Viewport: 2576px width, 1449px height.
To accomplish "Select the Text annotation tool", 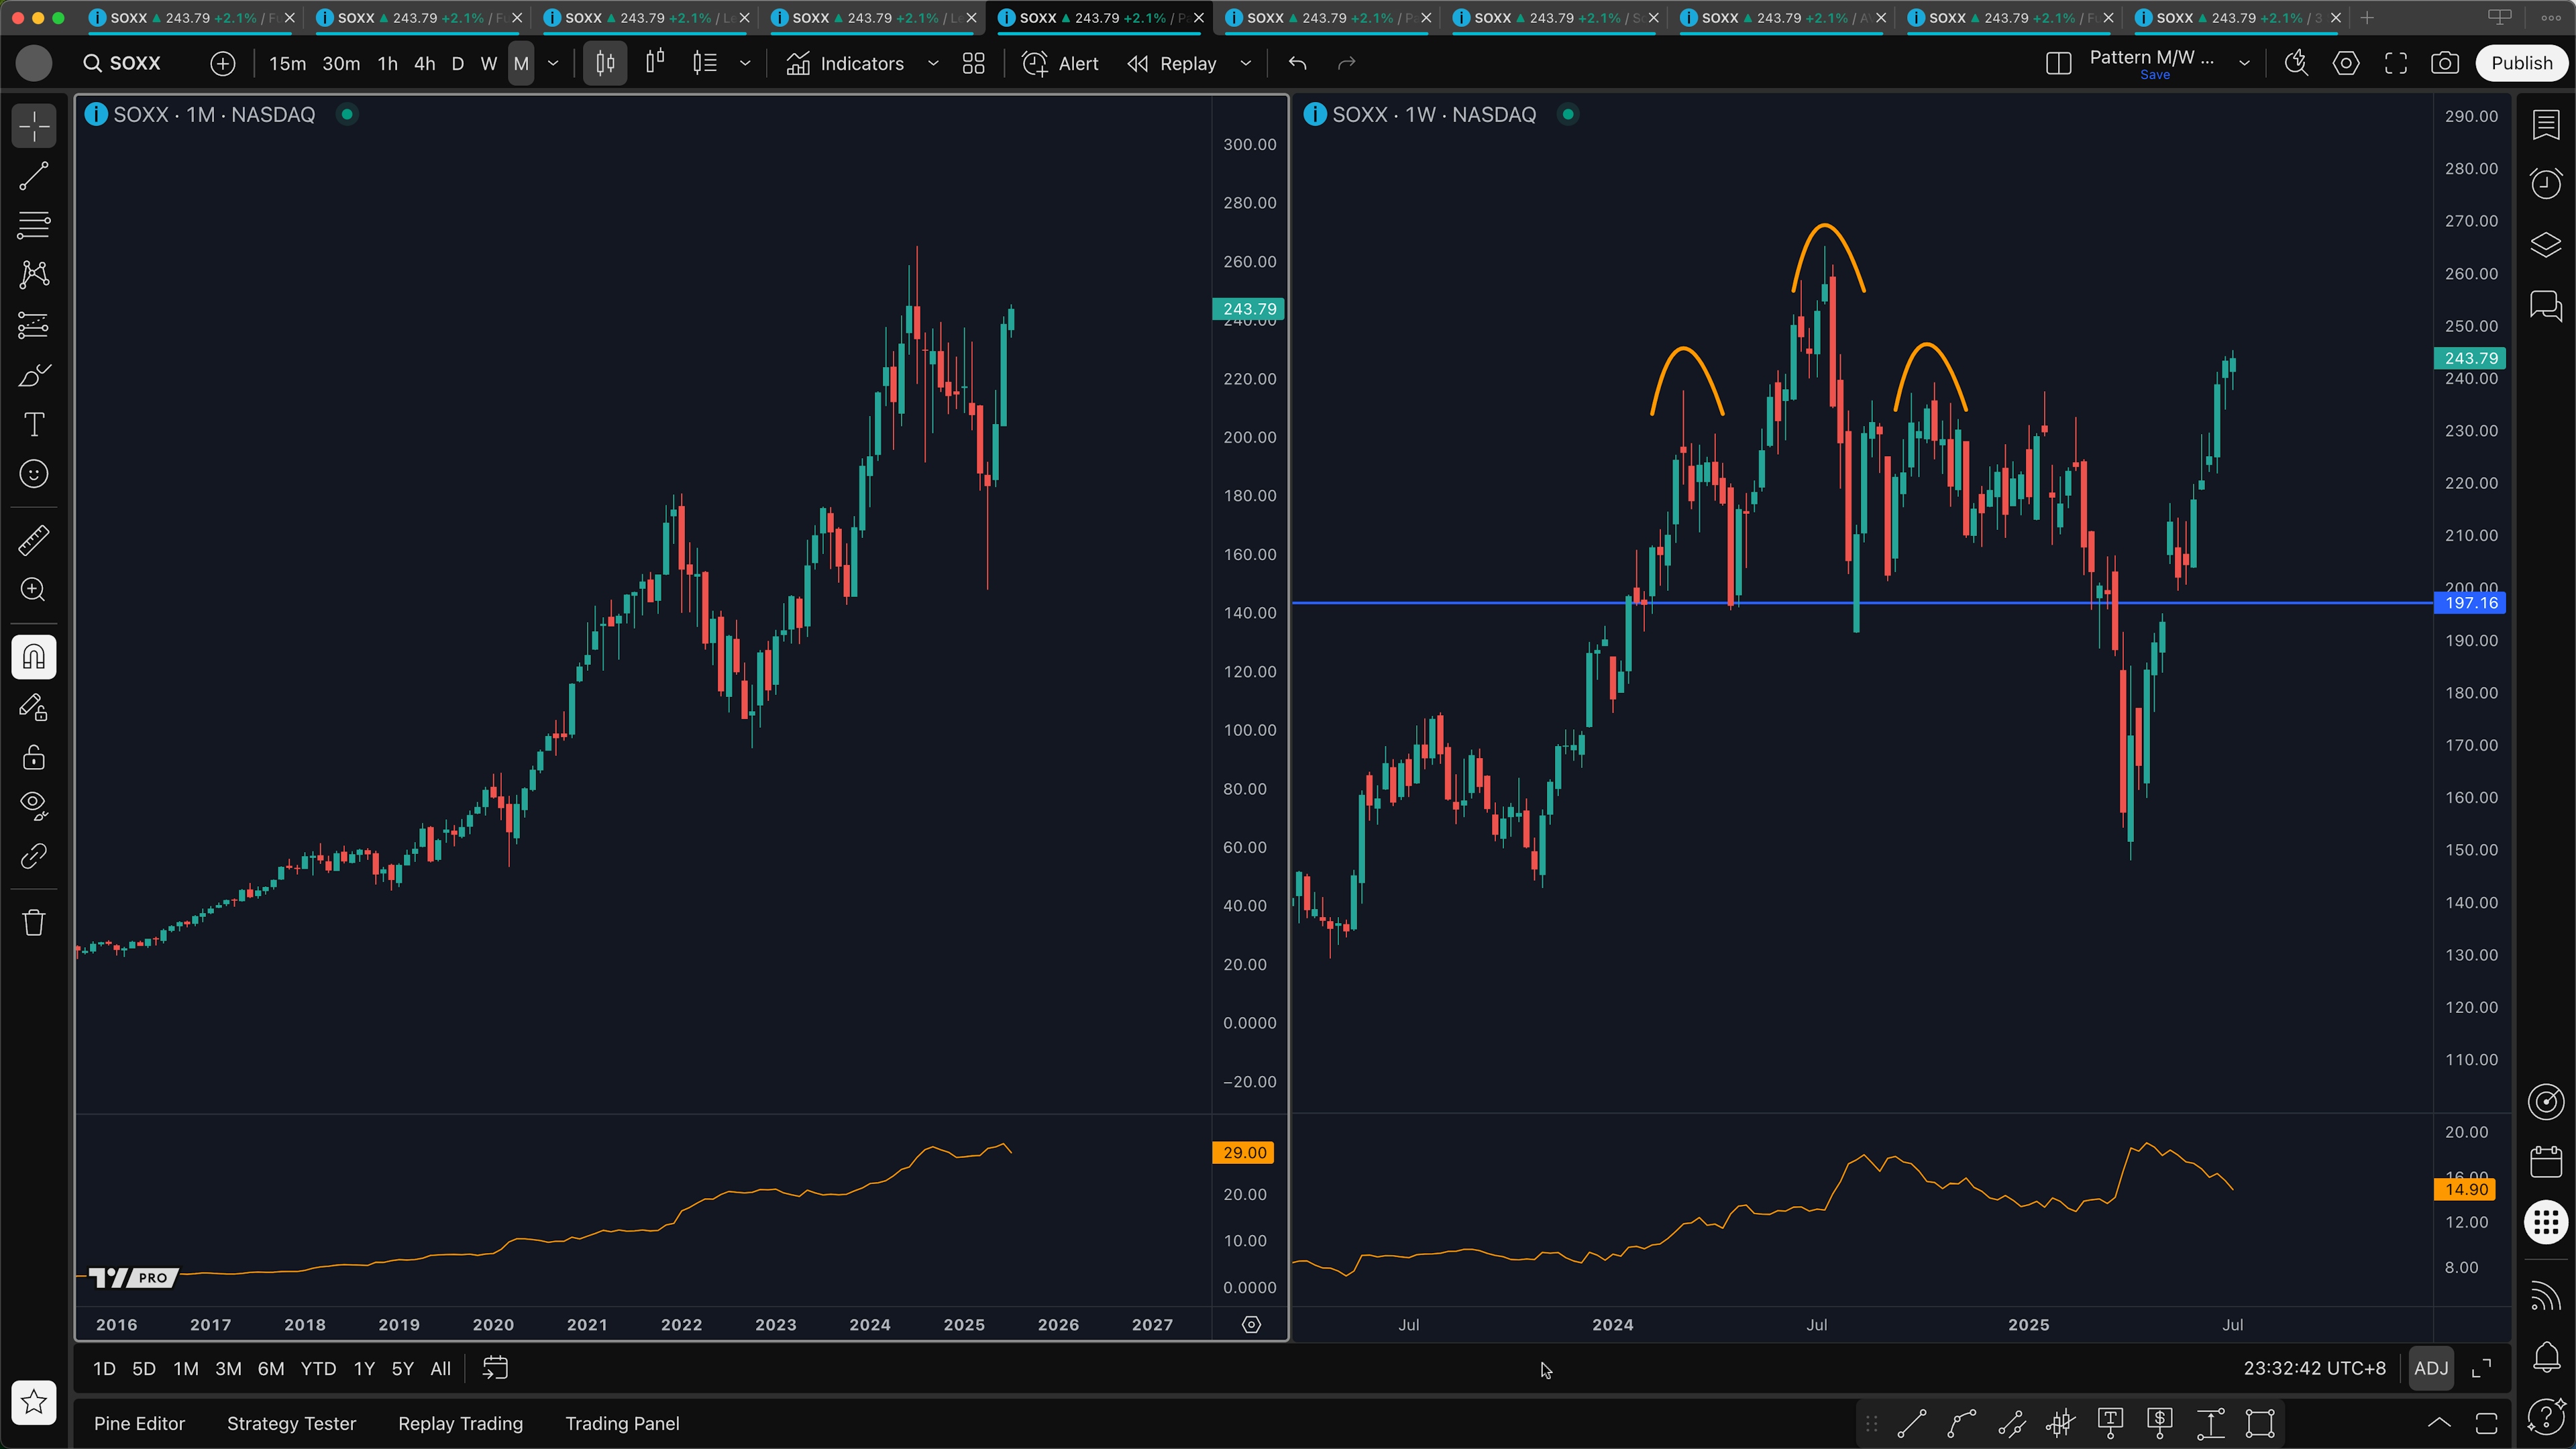I will (34, 425).
